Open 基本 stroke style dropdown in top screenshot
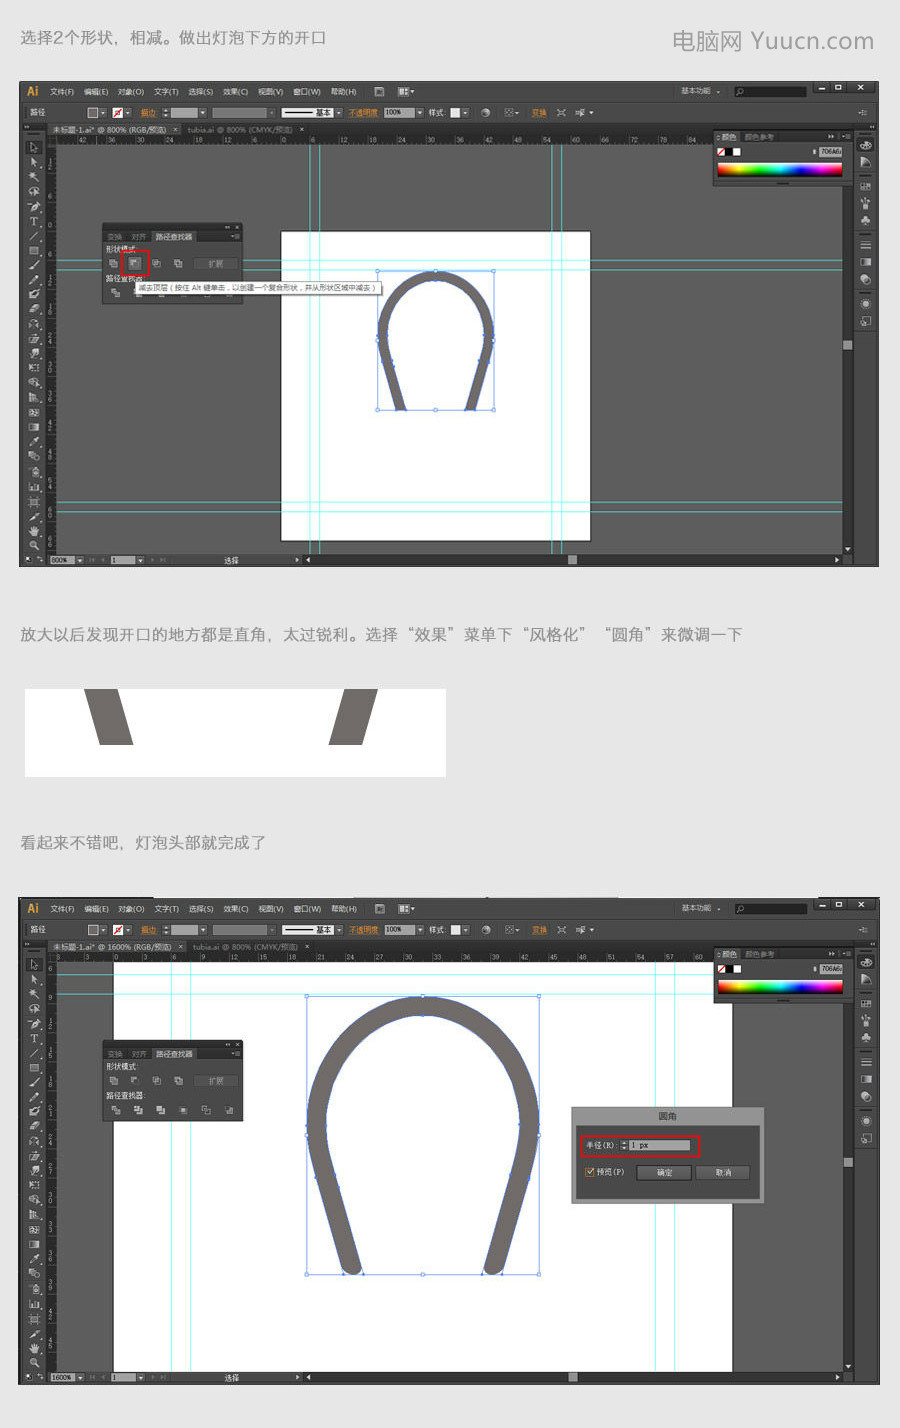This screenshot has width=900, height=1428. pyautogui.click(x=339, y=113)
